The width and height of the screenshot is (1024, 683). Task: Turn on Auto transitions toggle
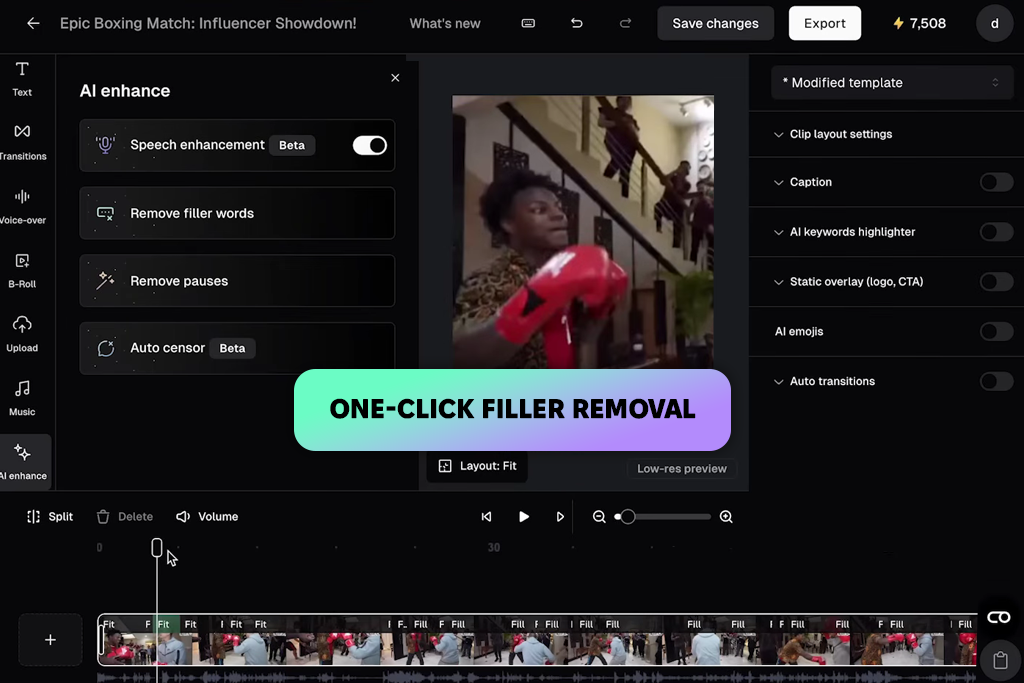pyautogui.click(x=997, y=381)
